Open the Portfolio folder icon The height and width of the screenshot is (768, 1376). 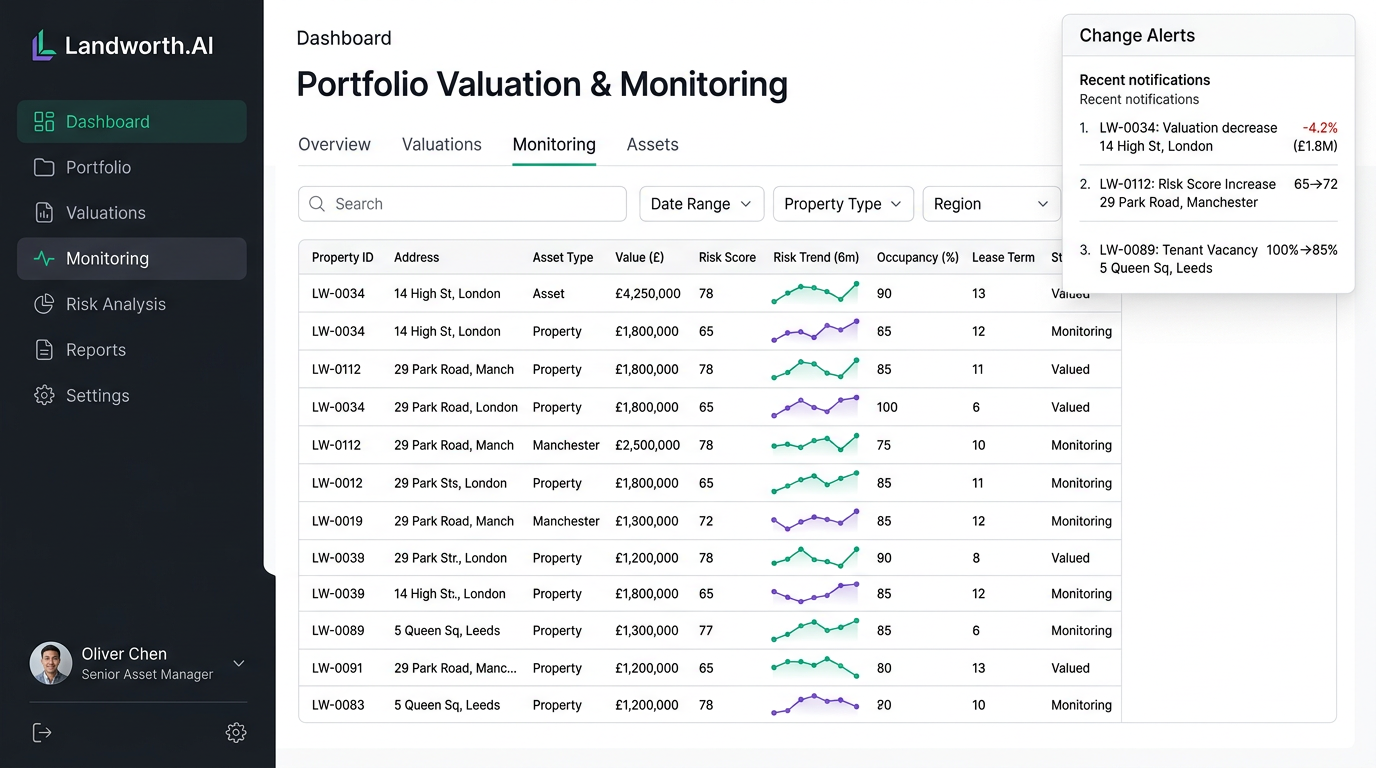[44, 167]
